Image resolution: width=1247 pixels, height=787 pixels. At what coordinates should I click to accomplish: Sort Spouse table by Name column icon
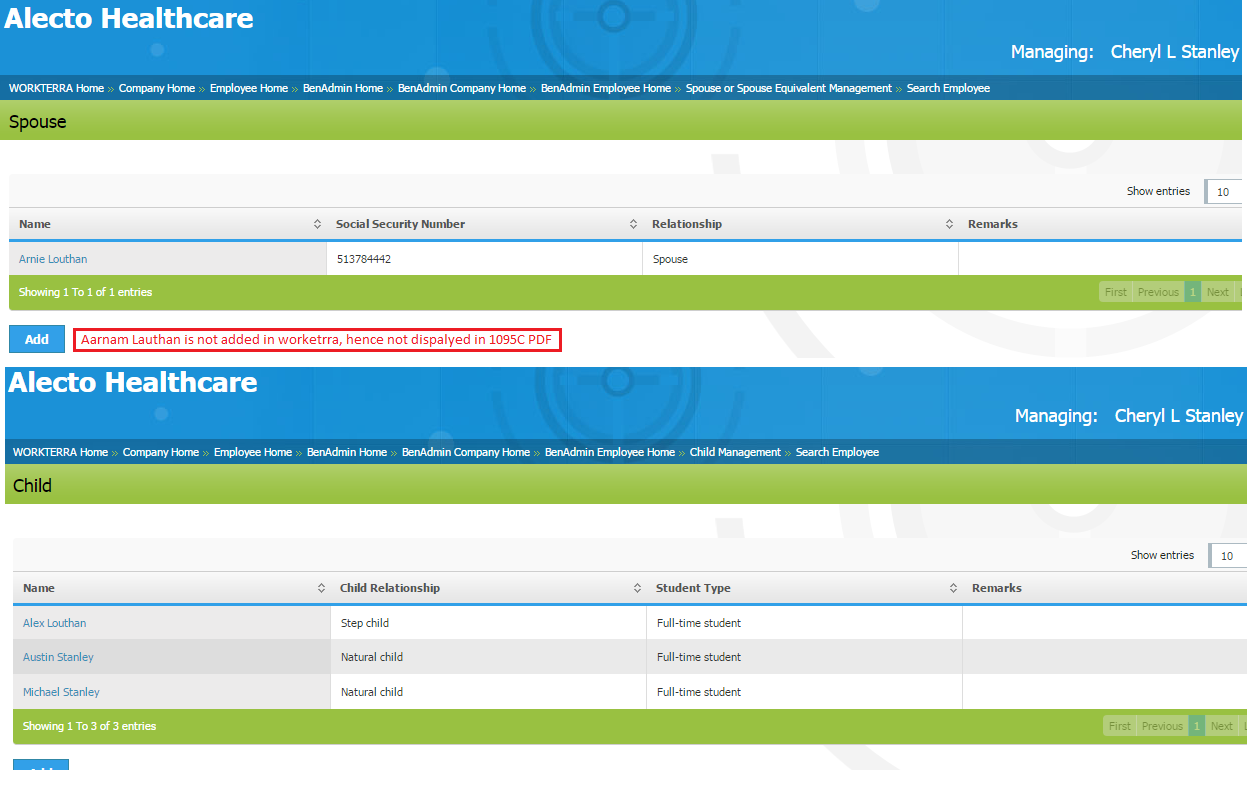tap(318, 225)
